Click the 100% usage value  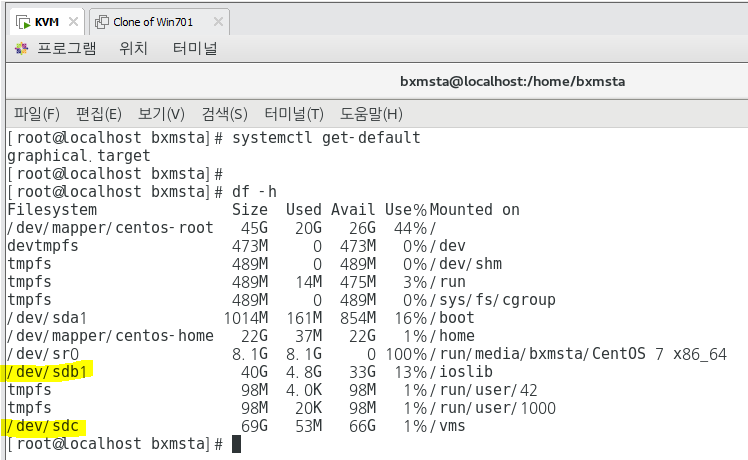coord(406,354)
